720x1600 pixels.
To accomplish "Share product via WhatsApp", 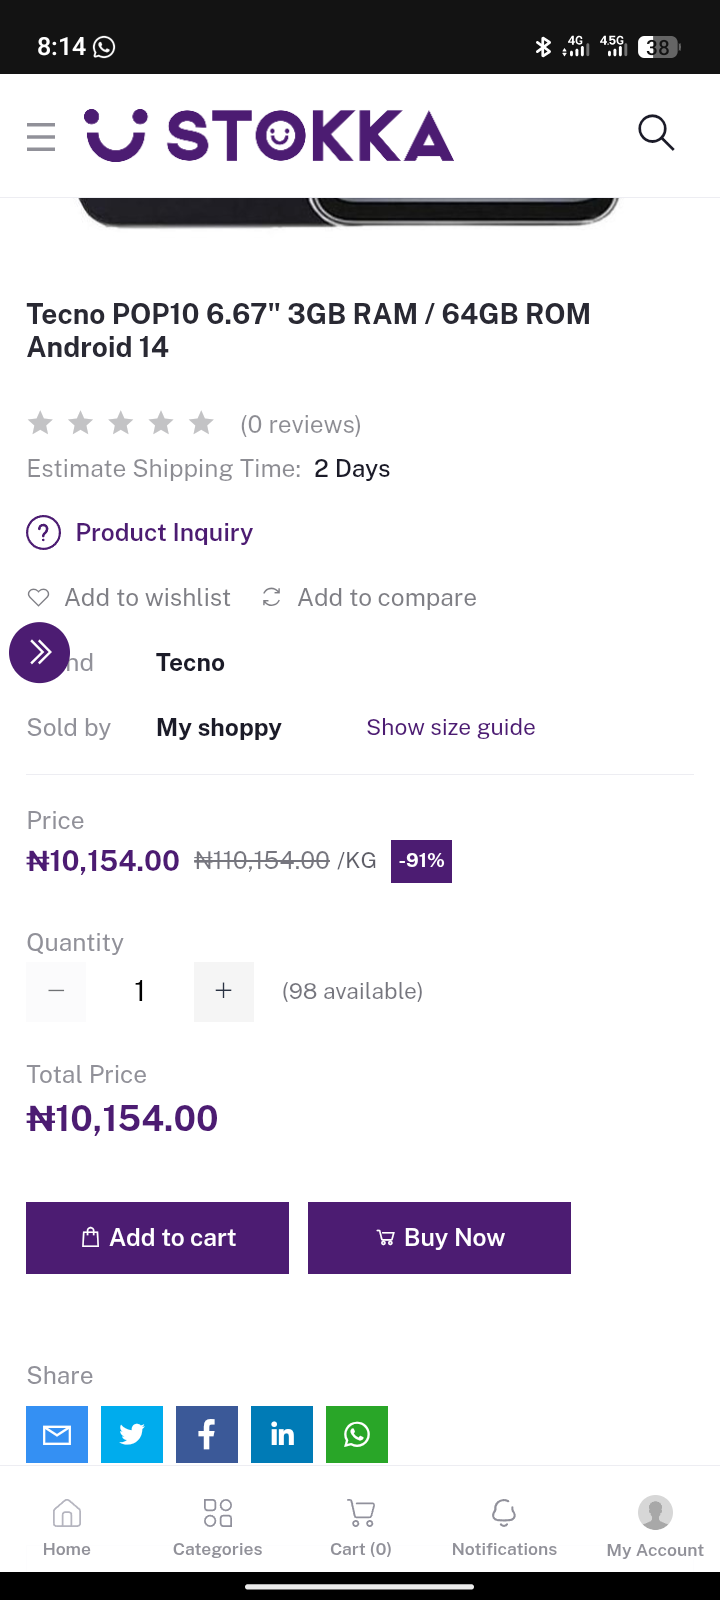I will coord(357,1434).
